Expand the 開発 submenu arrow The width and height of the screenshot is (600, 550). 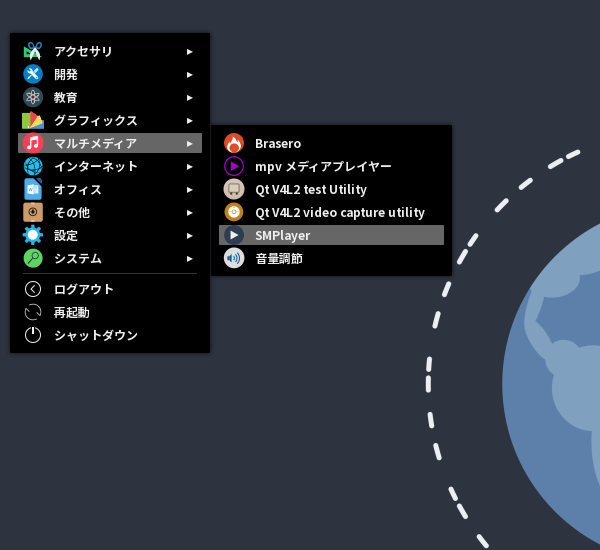coord(189,75)
